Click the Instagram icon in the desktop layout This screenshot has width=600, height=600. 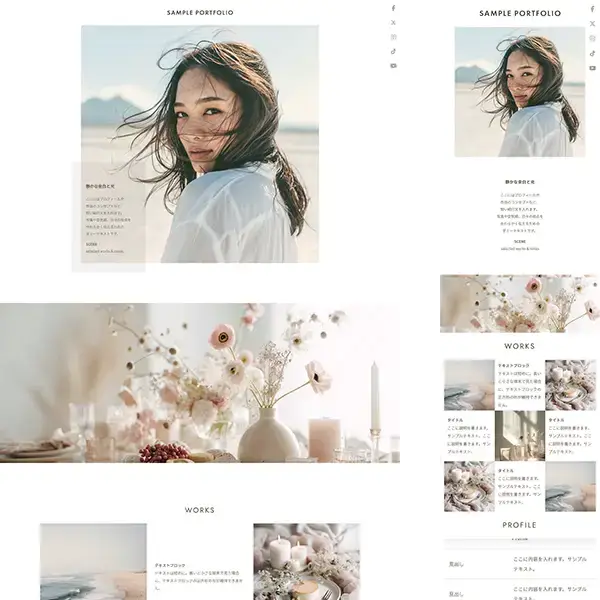pyautogui.click(x=394, y=37)
